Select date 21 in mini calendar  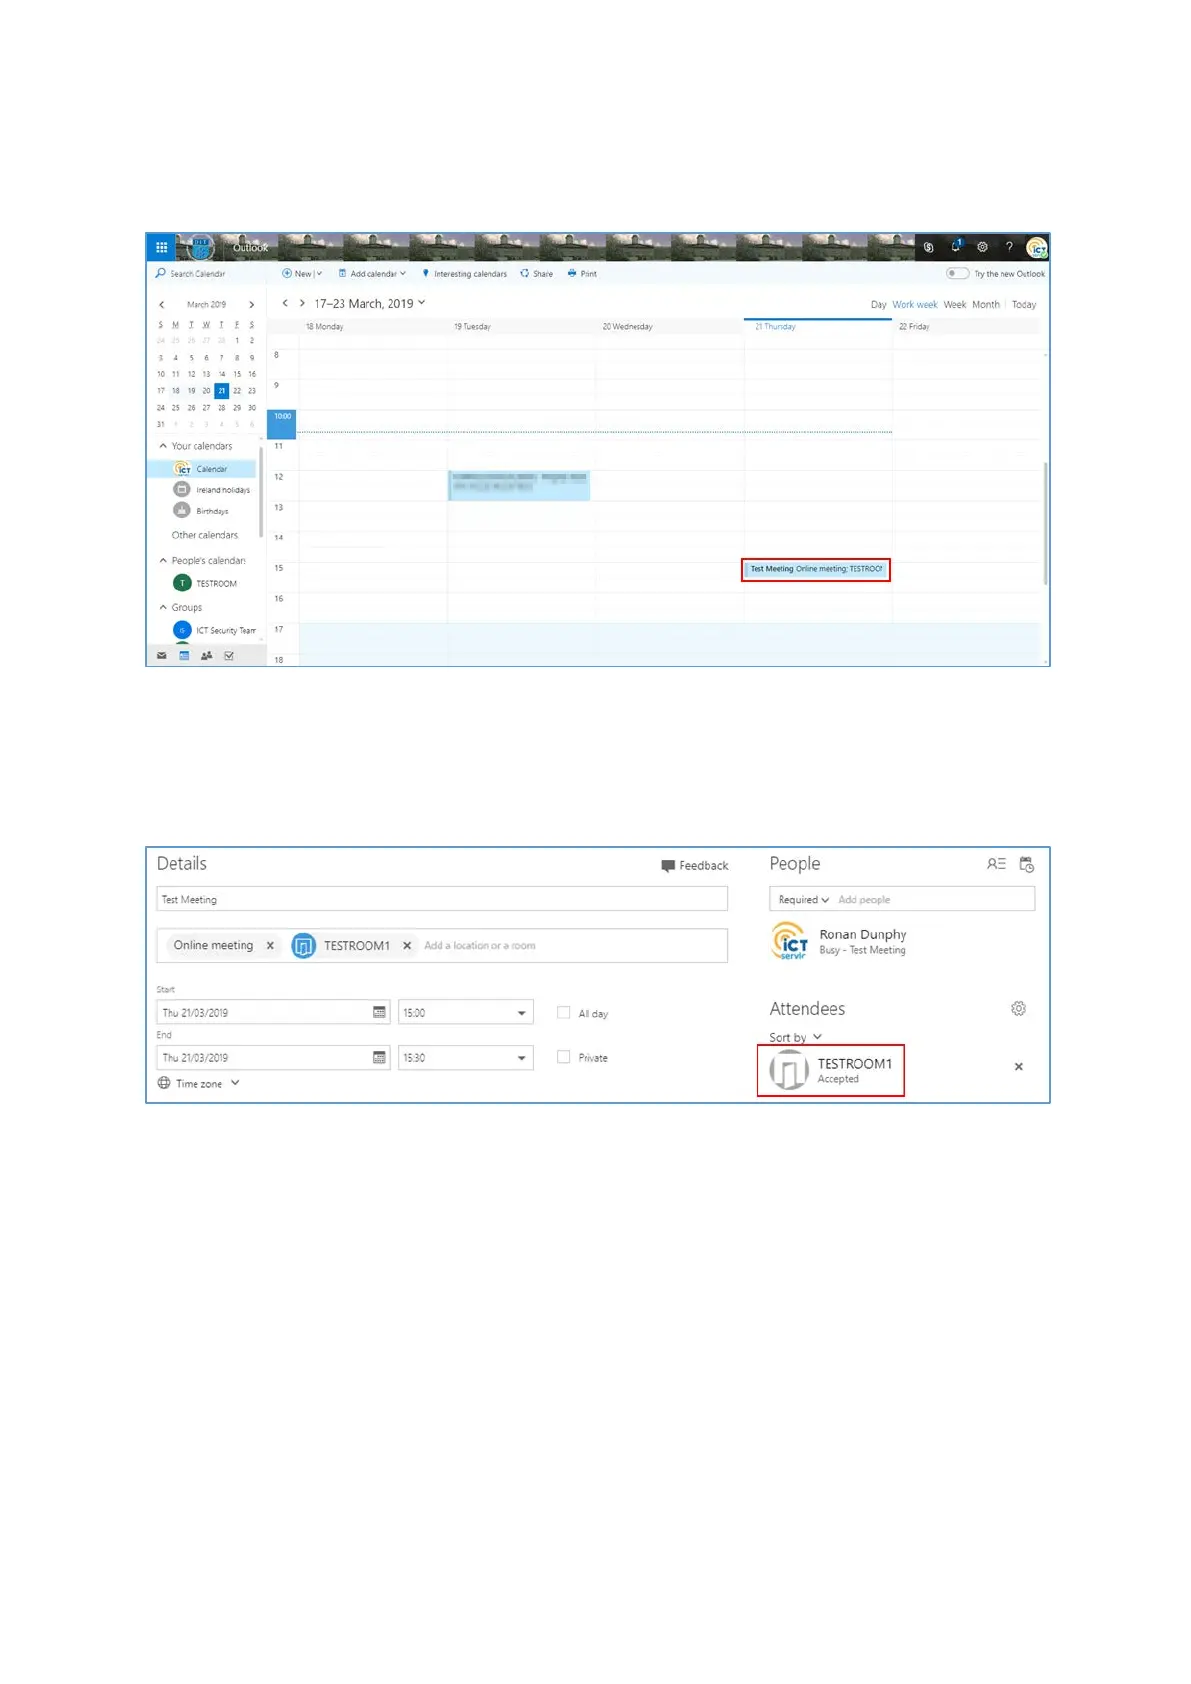pos(222,391)
